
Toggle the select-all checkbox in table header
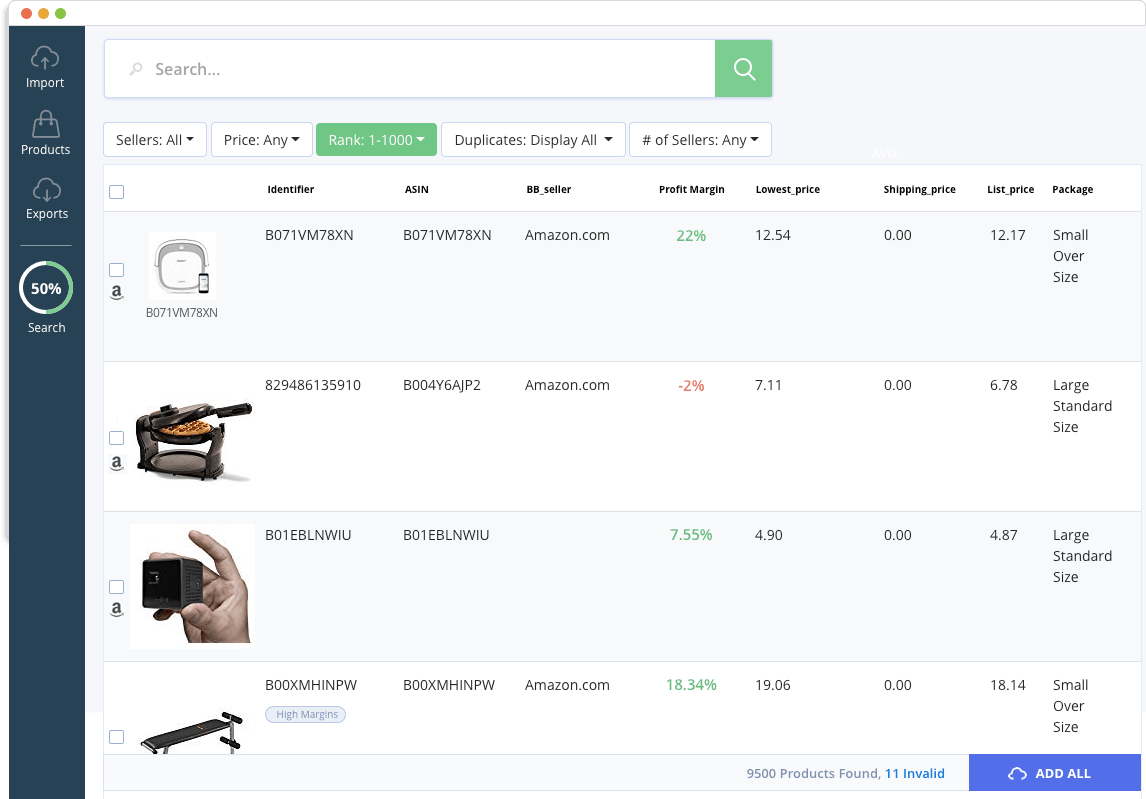117,192
